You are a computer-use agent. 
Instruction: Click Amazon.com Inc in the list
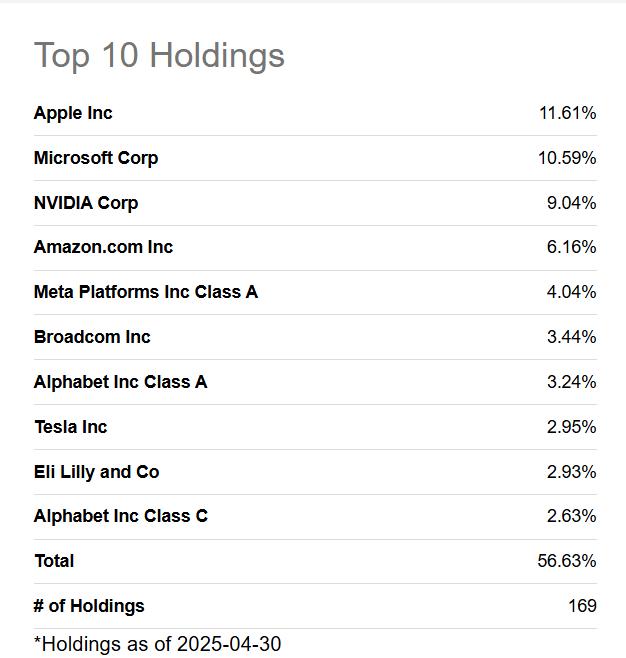103,247
